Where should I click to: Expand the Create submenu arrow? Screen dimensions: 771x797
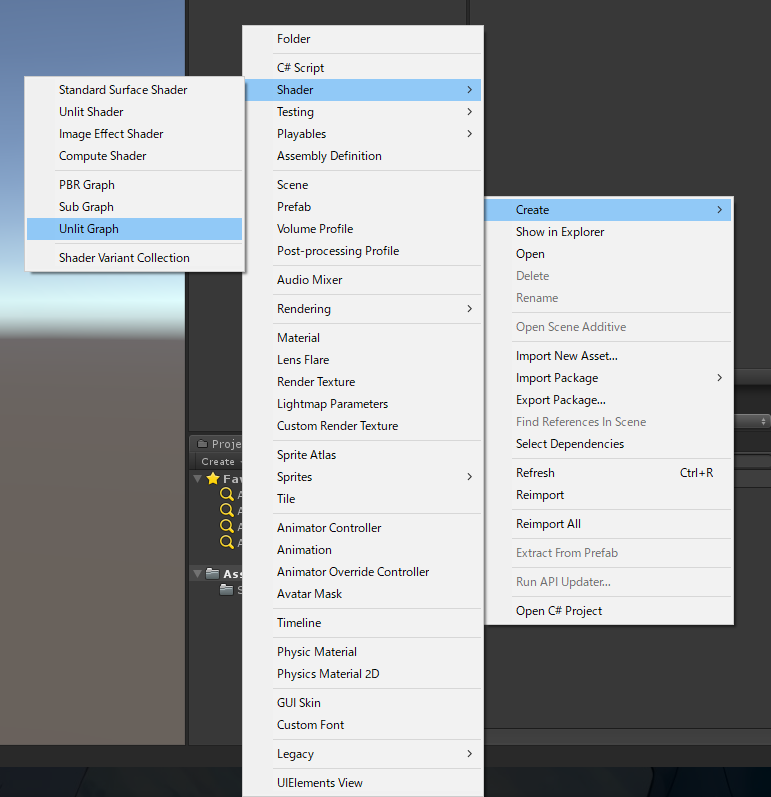coord(720,210)
